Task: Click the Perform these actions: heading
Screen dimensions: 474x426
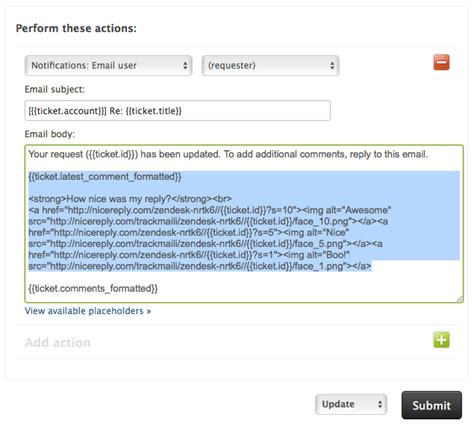Action: 76,28
